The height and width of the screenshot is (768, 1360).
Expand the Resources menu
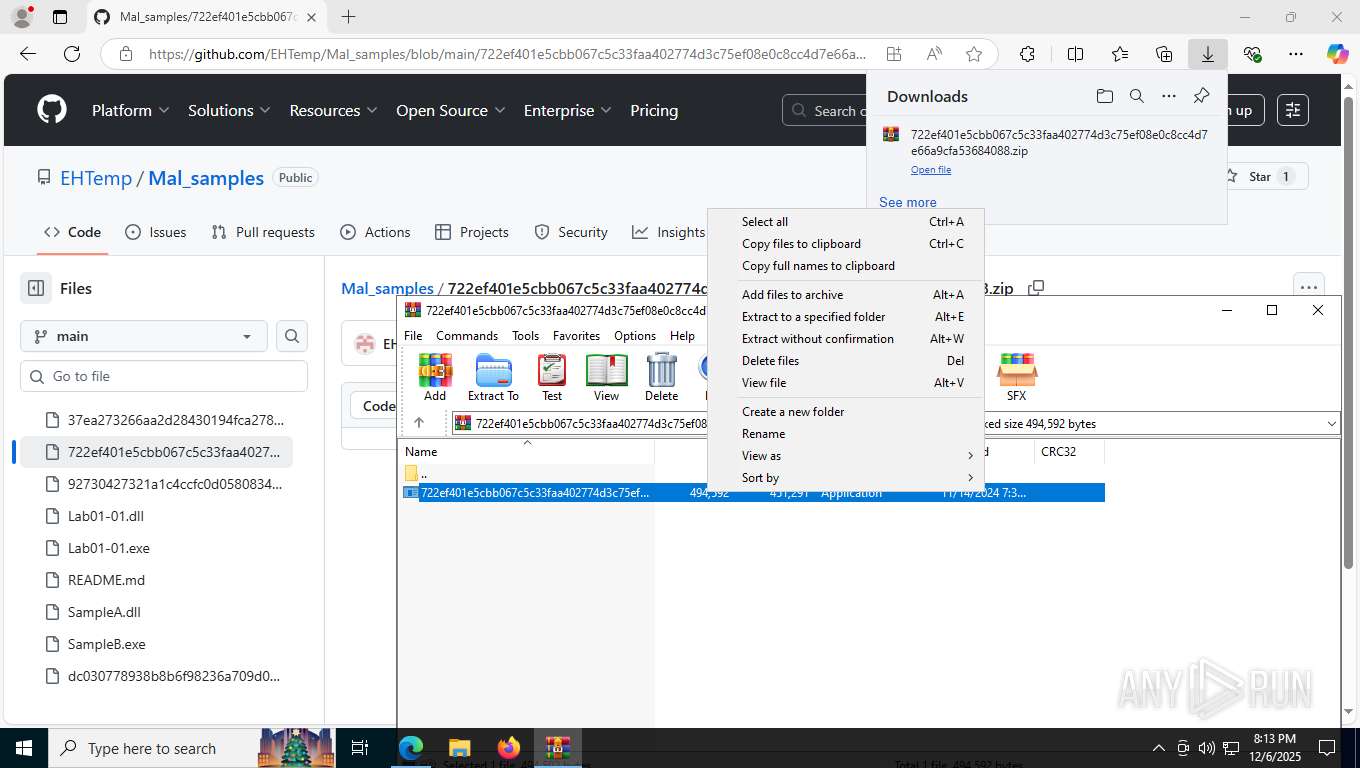point(333,110)
